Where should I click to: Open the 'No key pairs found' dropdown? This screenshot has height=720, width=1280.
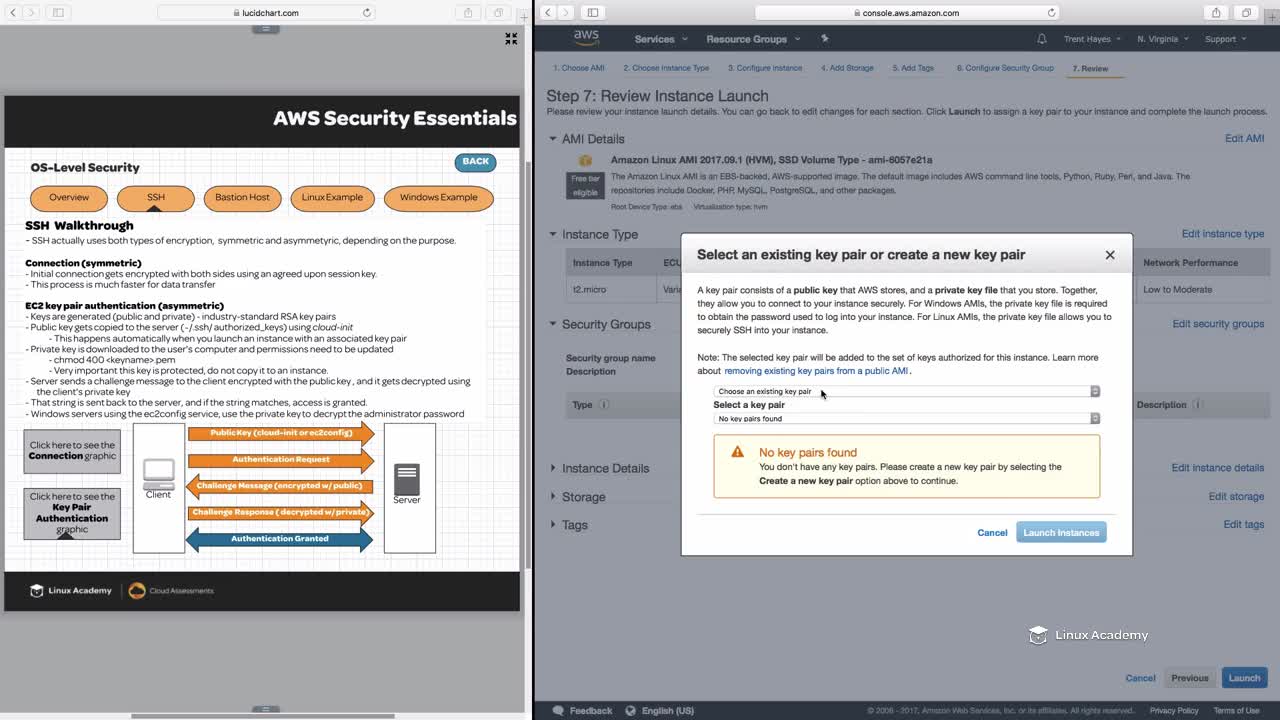[907, 418]
